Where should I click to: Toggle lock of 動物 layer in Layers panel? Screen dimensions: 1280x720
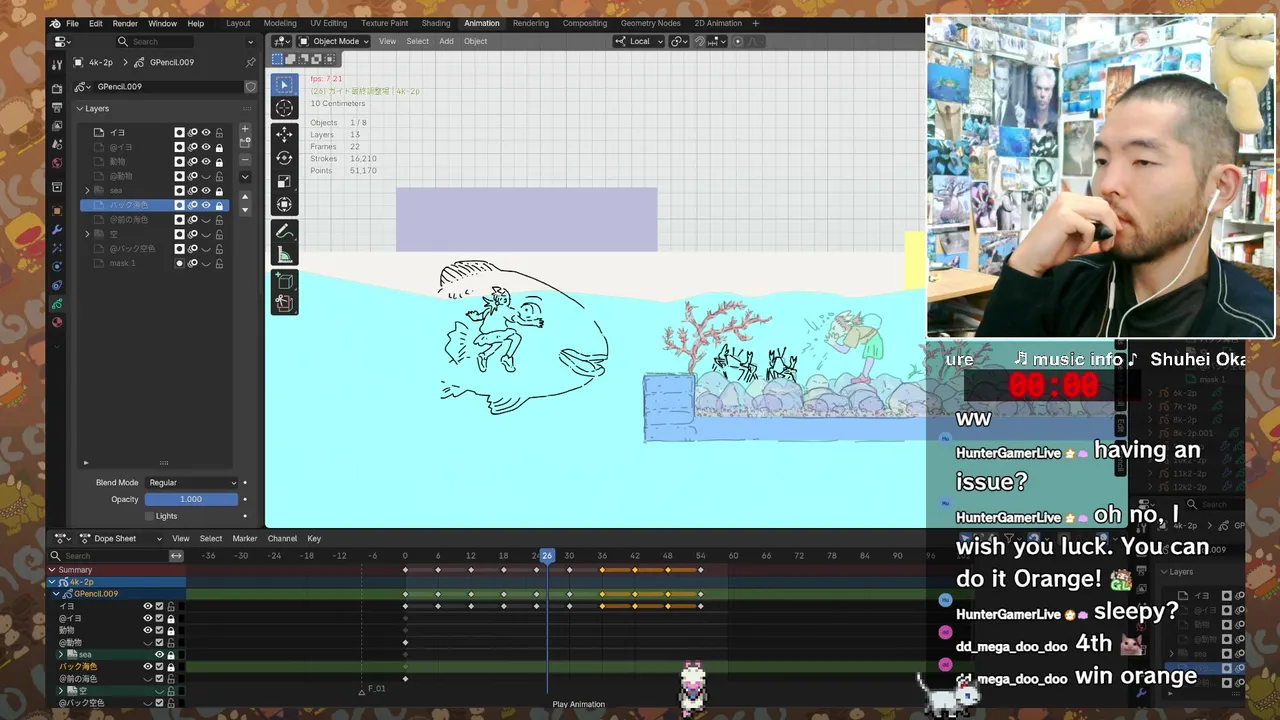[219, 162]
